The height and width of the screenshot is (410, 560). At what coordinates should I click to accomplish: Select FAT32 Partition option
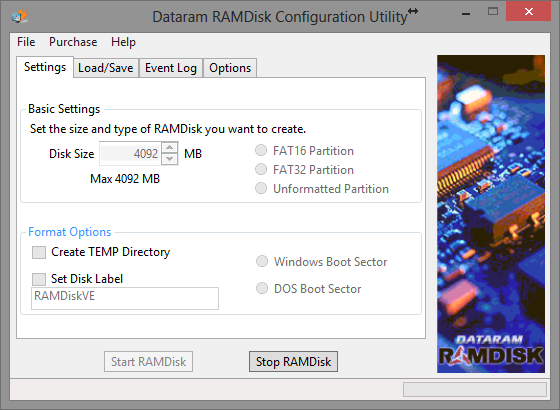pyautogui.click(x=261, y=169)
